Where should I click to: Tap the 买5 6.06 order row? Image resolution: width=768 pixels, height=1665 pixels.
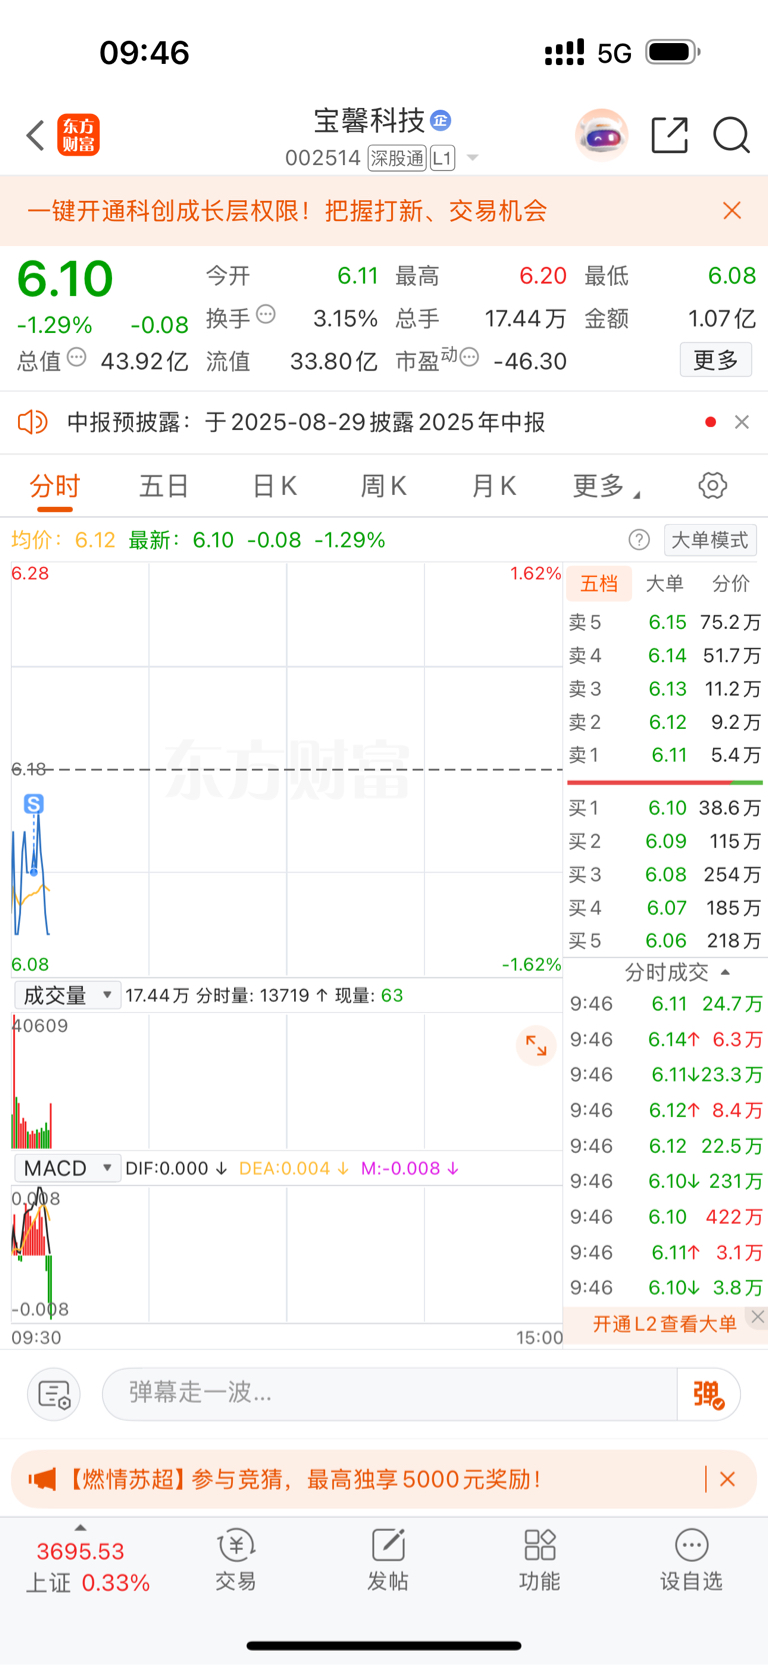(x=665, y=941)
